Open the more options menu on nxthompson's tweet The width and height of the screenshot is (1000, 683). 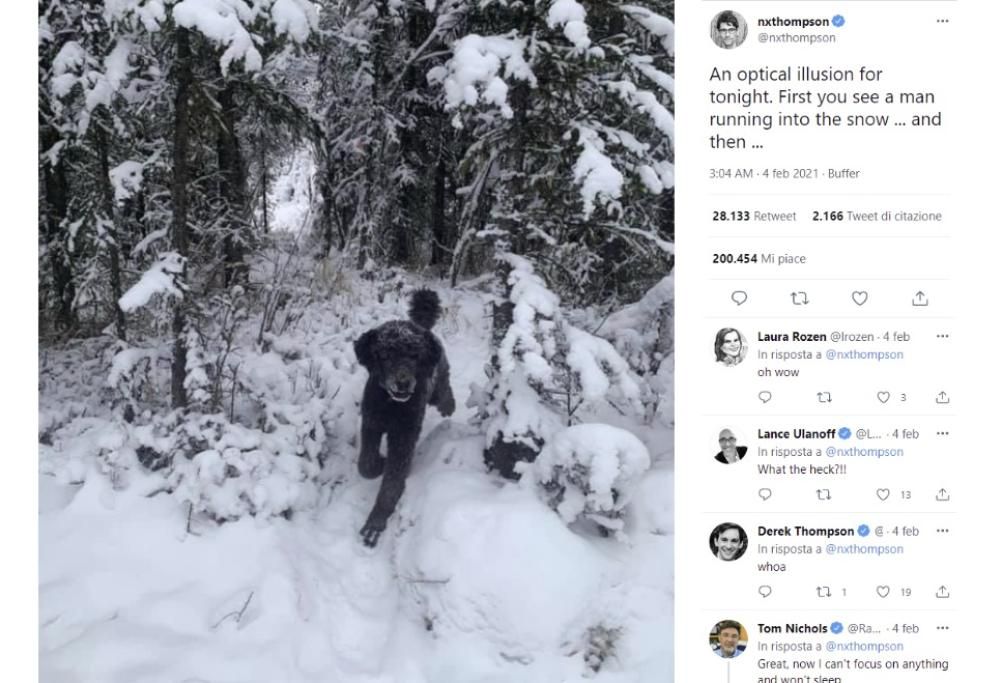pyautogui.click(x=942, y=21)
